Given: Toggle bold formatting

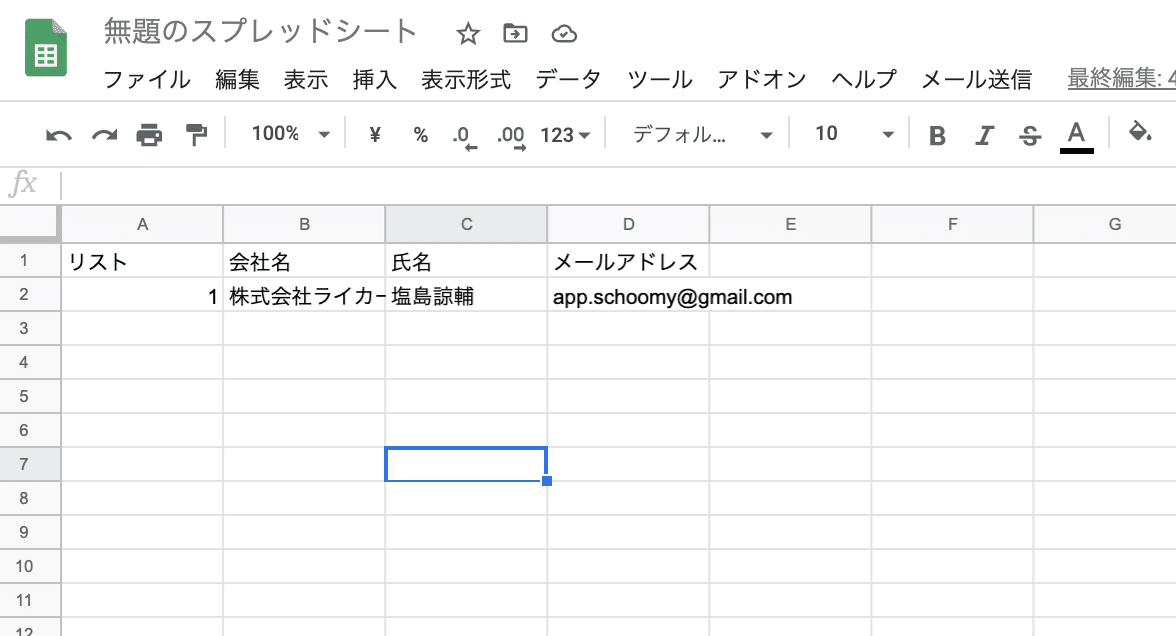Looking at the screenshot, I should click(x=936, y=133).
